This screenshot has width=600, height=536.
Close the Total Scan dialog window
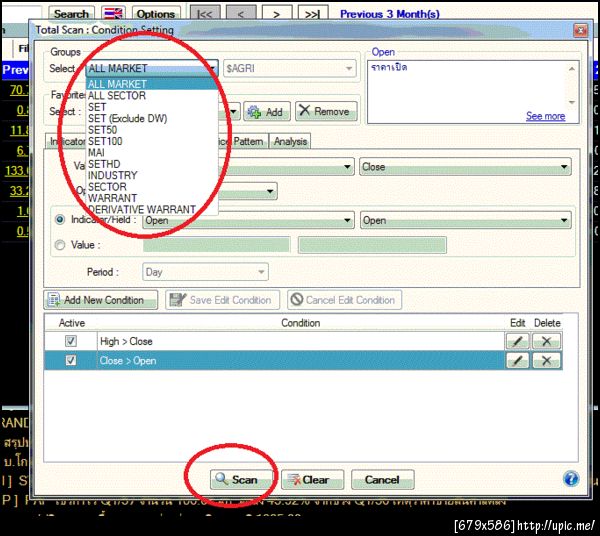[x=580, y=30]
